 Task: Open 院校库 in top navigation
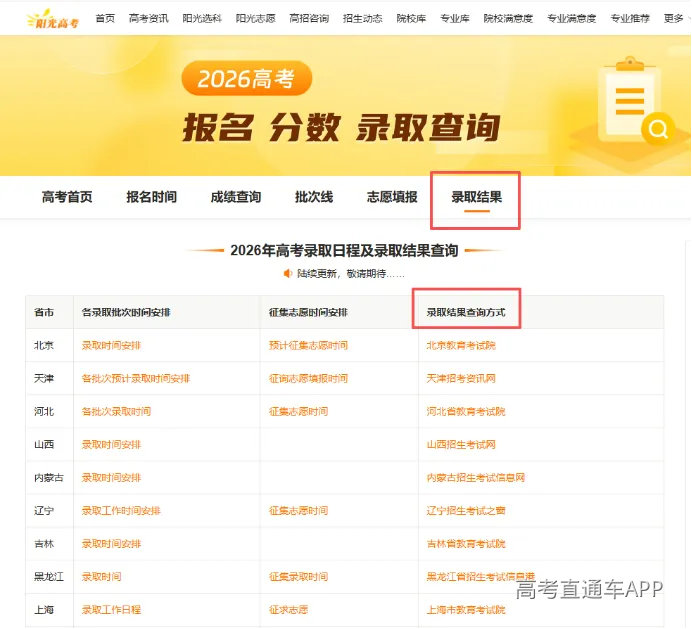pos(411,19)
